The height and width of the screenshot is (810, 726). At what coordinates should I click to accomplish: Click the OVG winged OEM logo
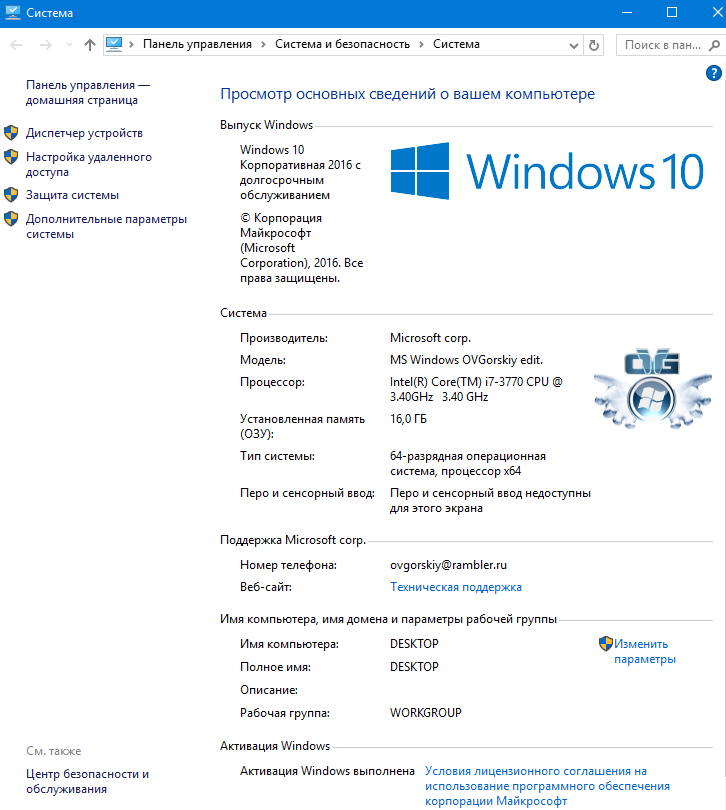(x=653, y=388)
